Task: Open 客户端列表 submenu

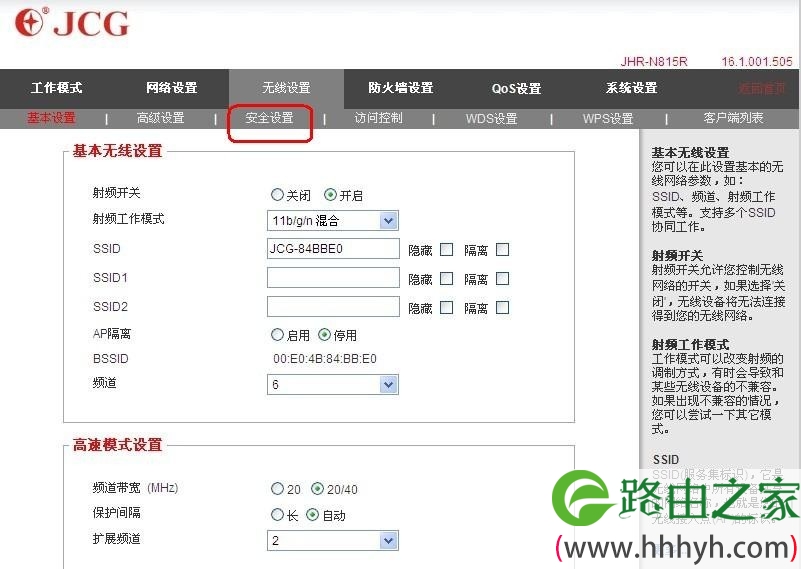Action: pos(733,118)
